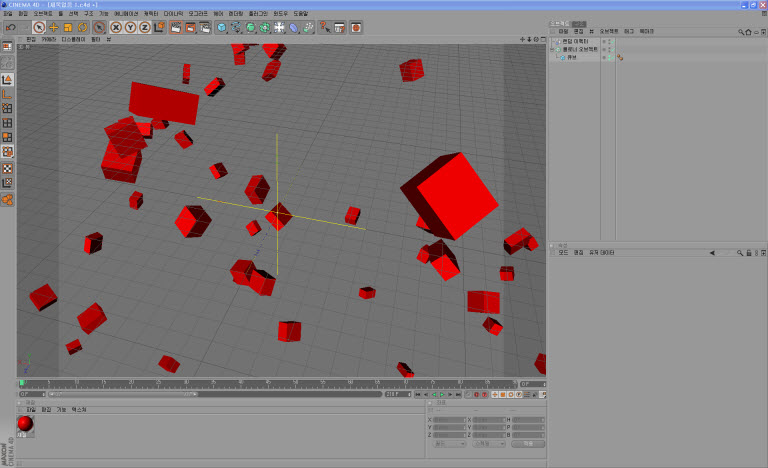Switch to the 구조 tab beside 오브젝트
768x468 pixels.
579,24
